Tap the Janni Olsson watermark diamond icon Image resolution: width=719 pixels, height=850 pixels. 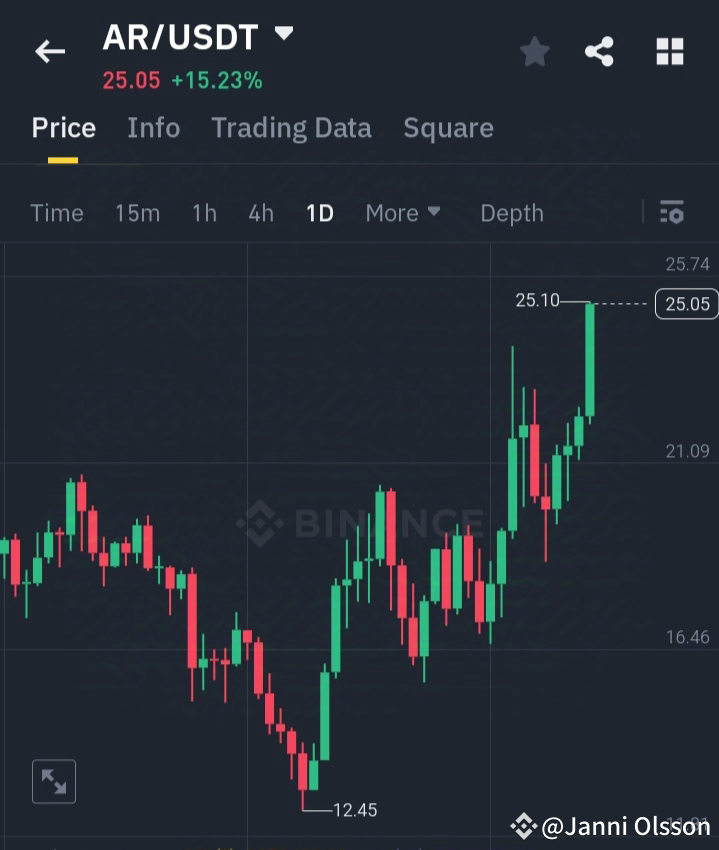(x=524, y=826)
